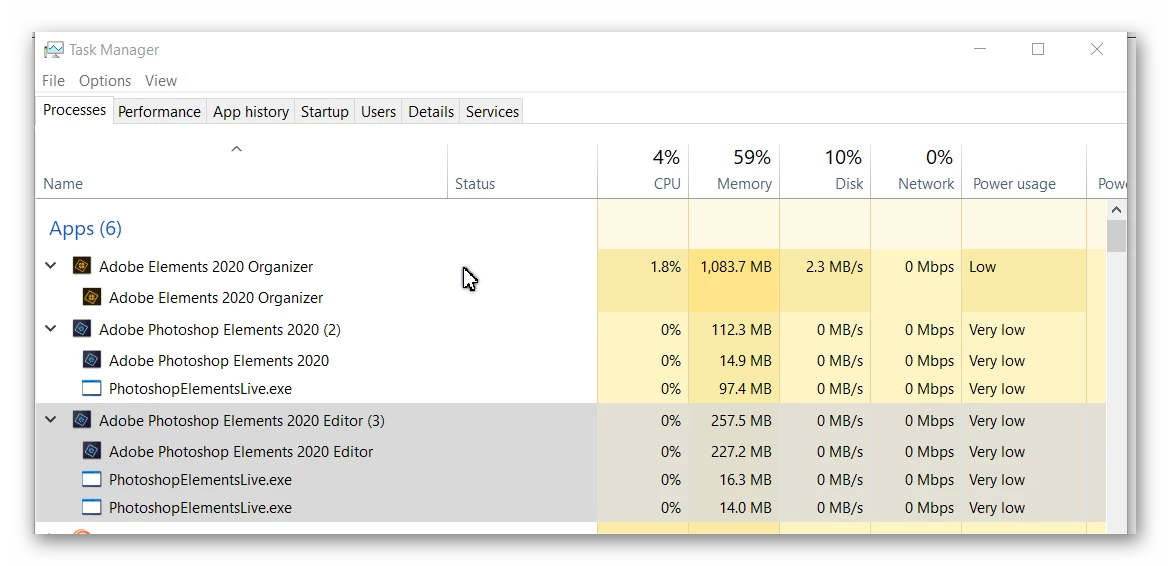Image resolution: width=1168 pixels, height=566 pixels.
Task: Collapse the Adobe Photoshop Elements 2020 (2) group
Action: (x=51, y=328)
